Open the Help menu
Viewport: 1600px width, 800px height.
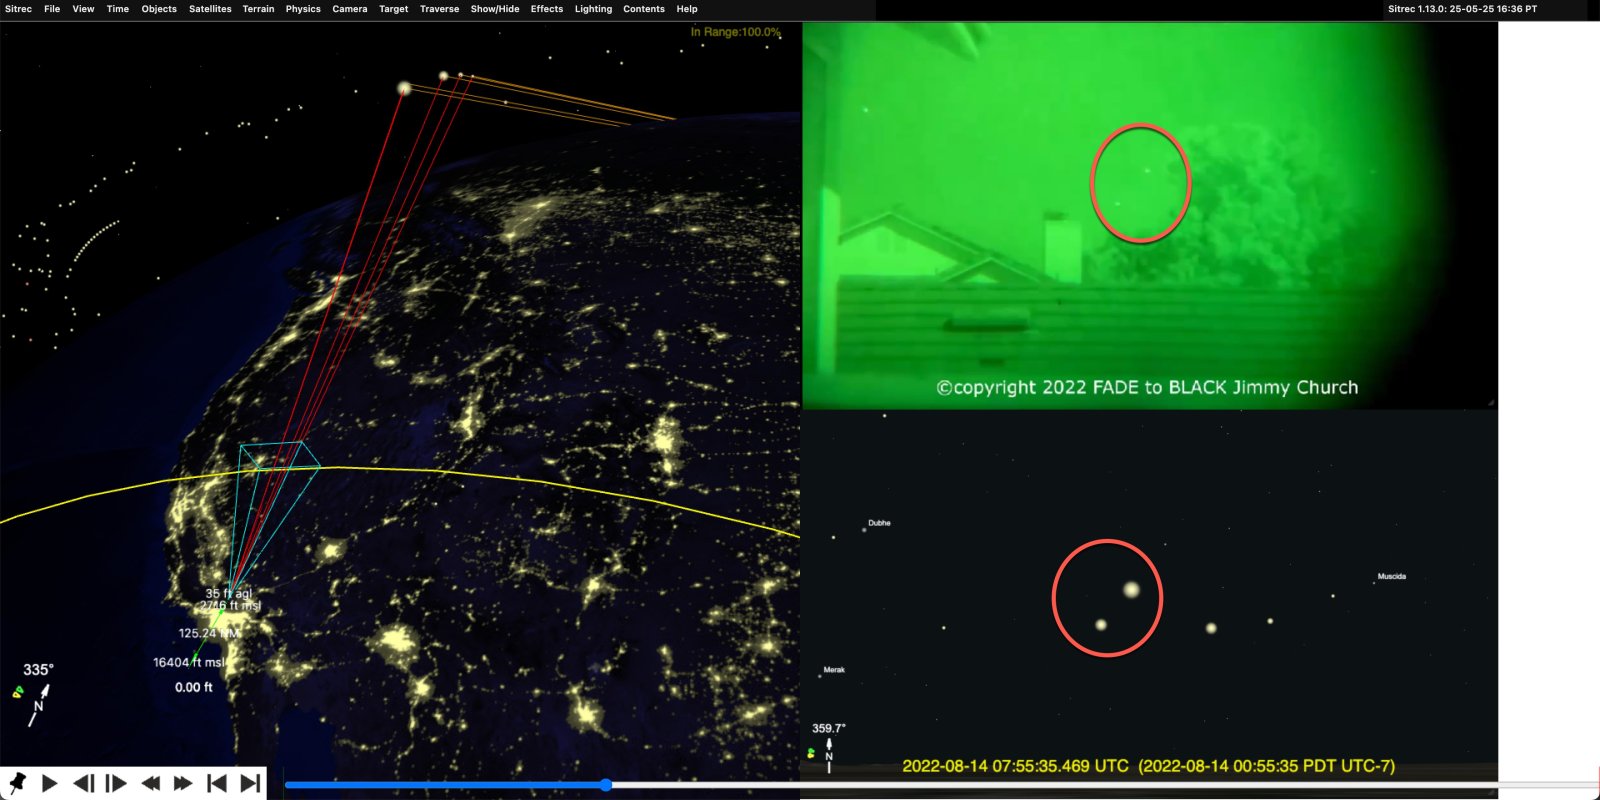(686, 9)
